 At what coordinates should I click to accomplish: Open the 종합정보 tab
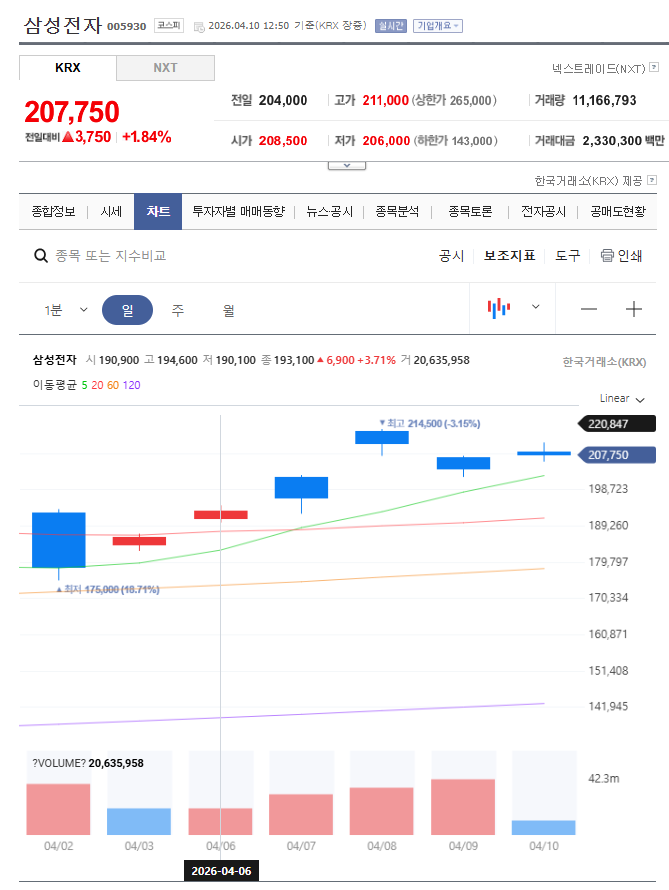click(x=53, y=212)
